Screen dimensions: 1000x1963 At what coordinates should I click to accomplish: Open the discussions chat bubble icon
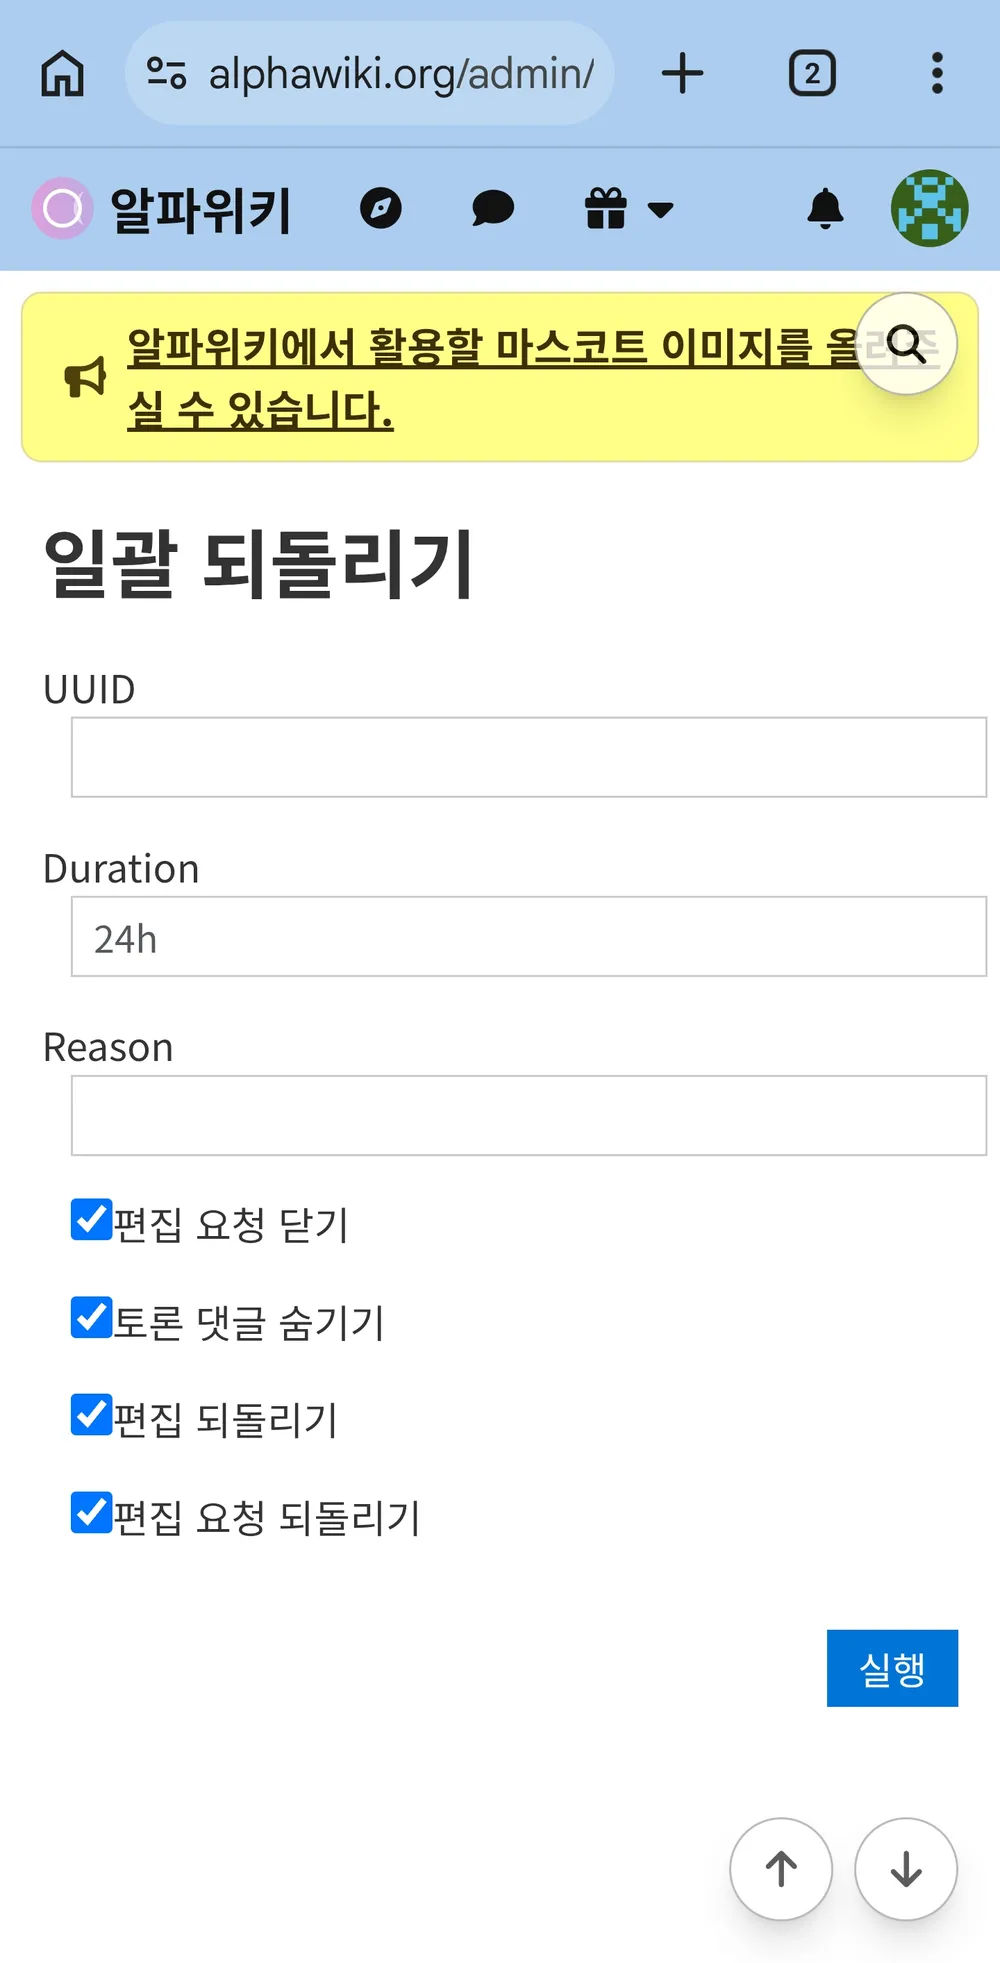tap(494, 209)
